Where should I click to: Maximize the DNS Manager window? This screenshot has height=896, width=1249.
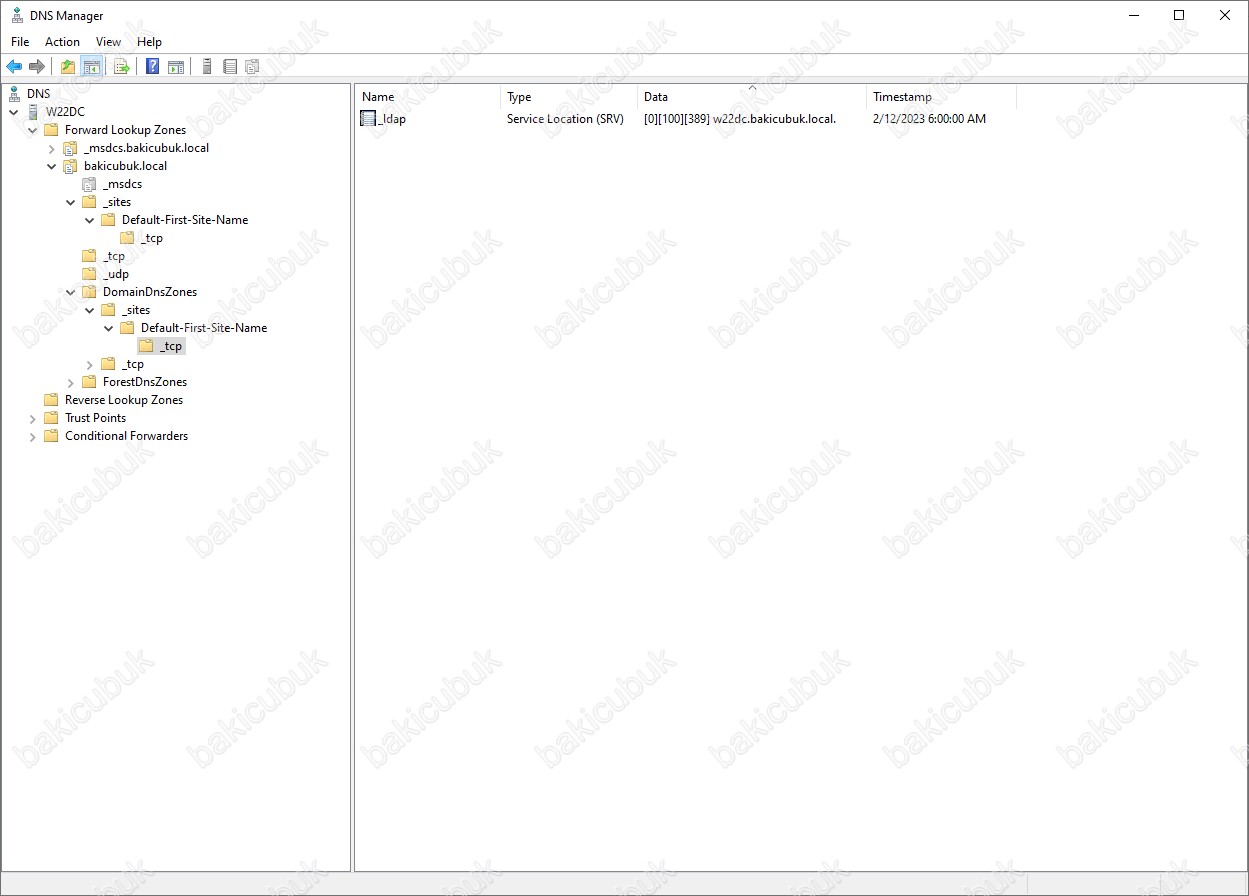tap(1179, 15)
